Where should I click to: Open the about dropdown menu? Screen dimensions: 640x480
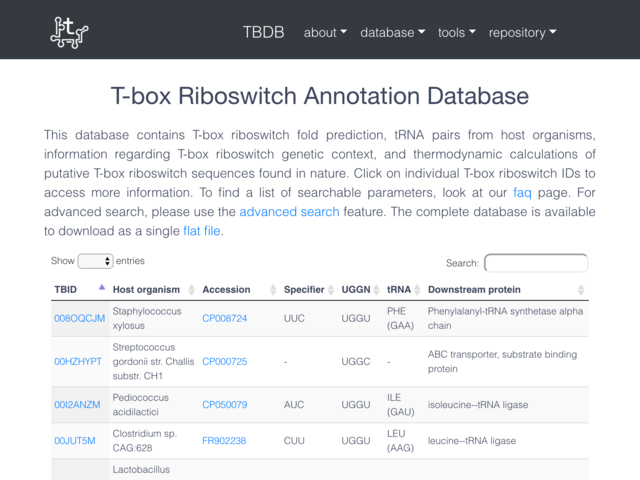click(325, 33)
